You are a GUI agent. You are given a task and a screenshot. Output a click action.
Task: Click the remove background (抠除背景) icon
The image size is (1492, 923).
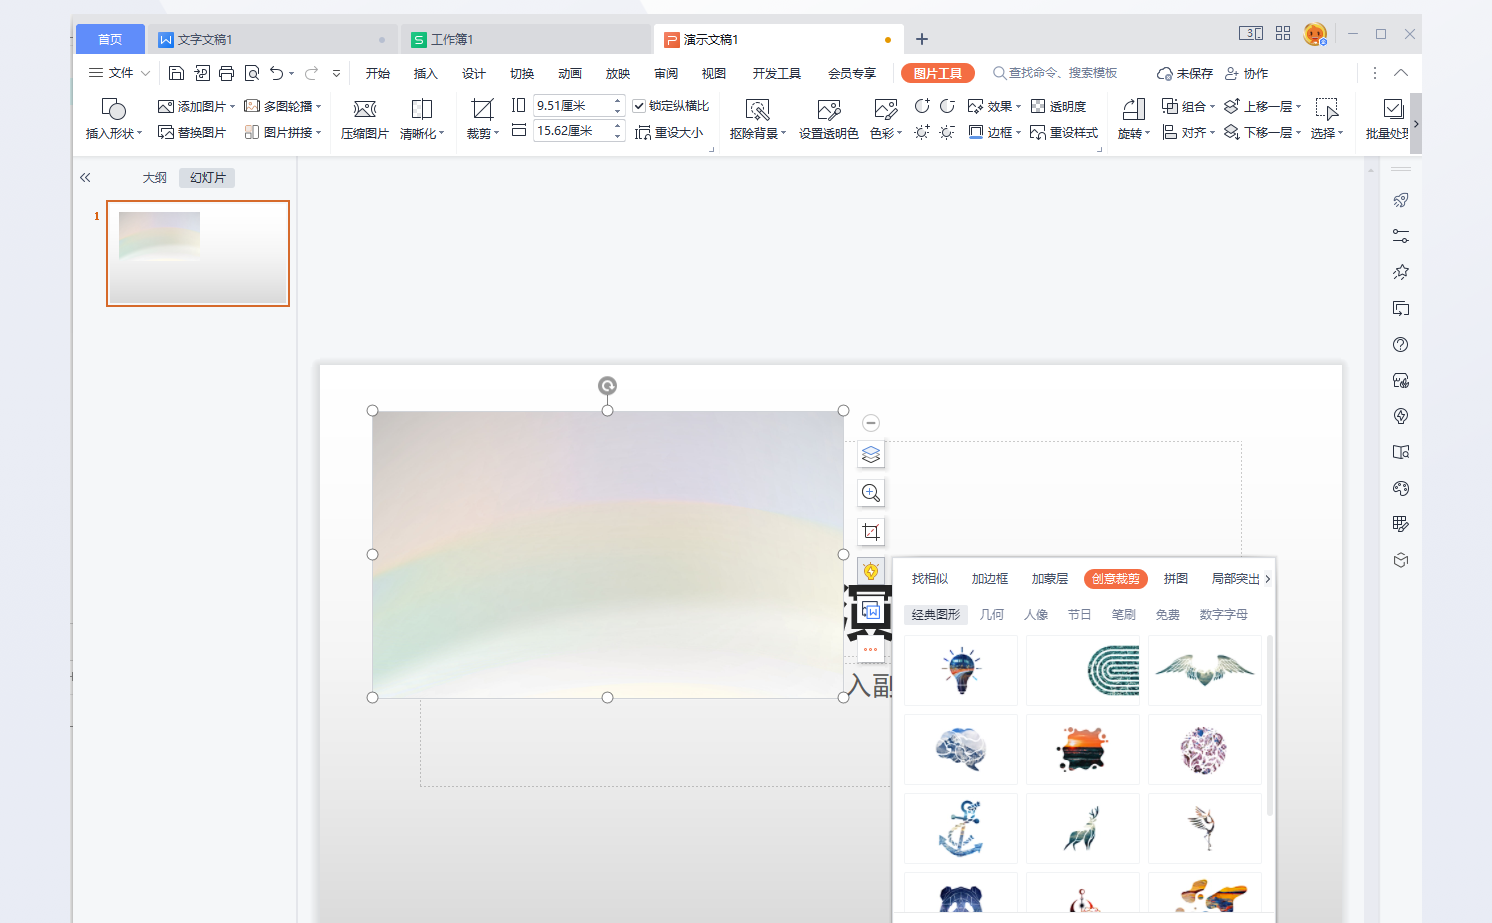pos(757,109)
